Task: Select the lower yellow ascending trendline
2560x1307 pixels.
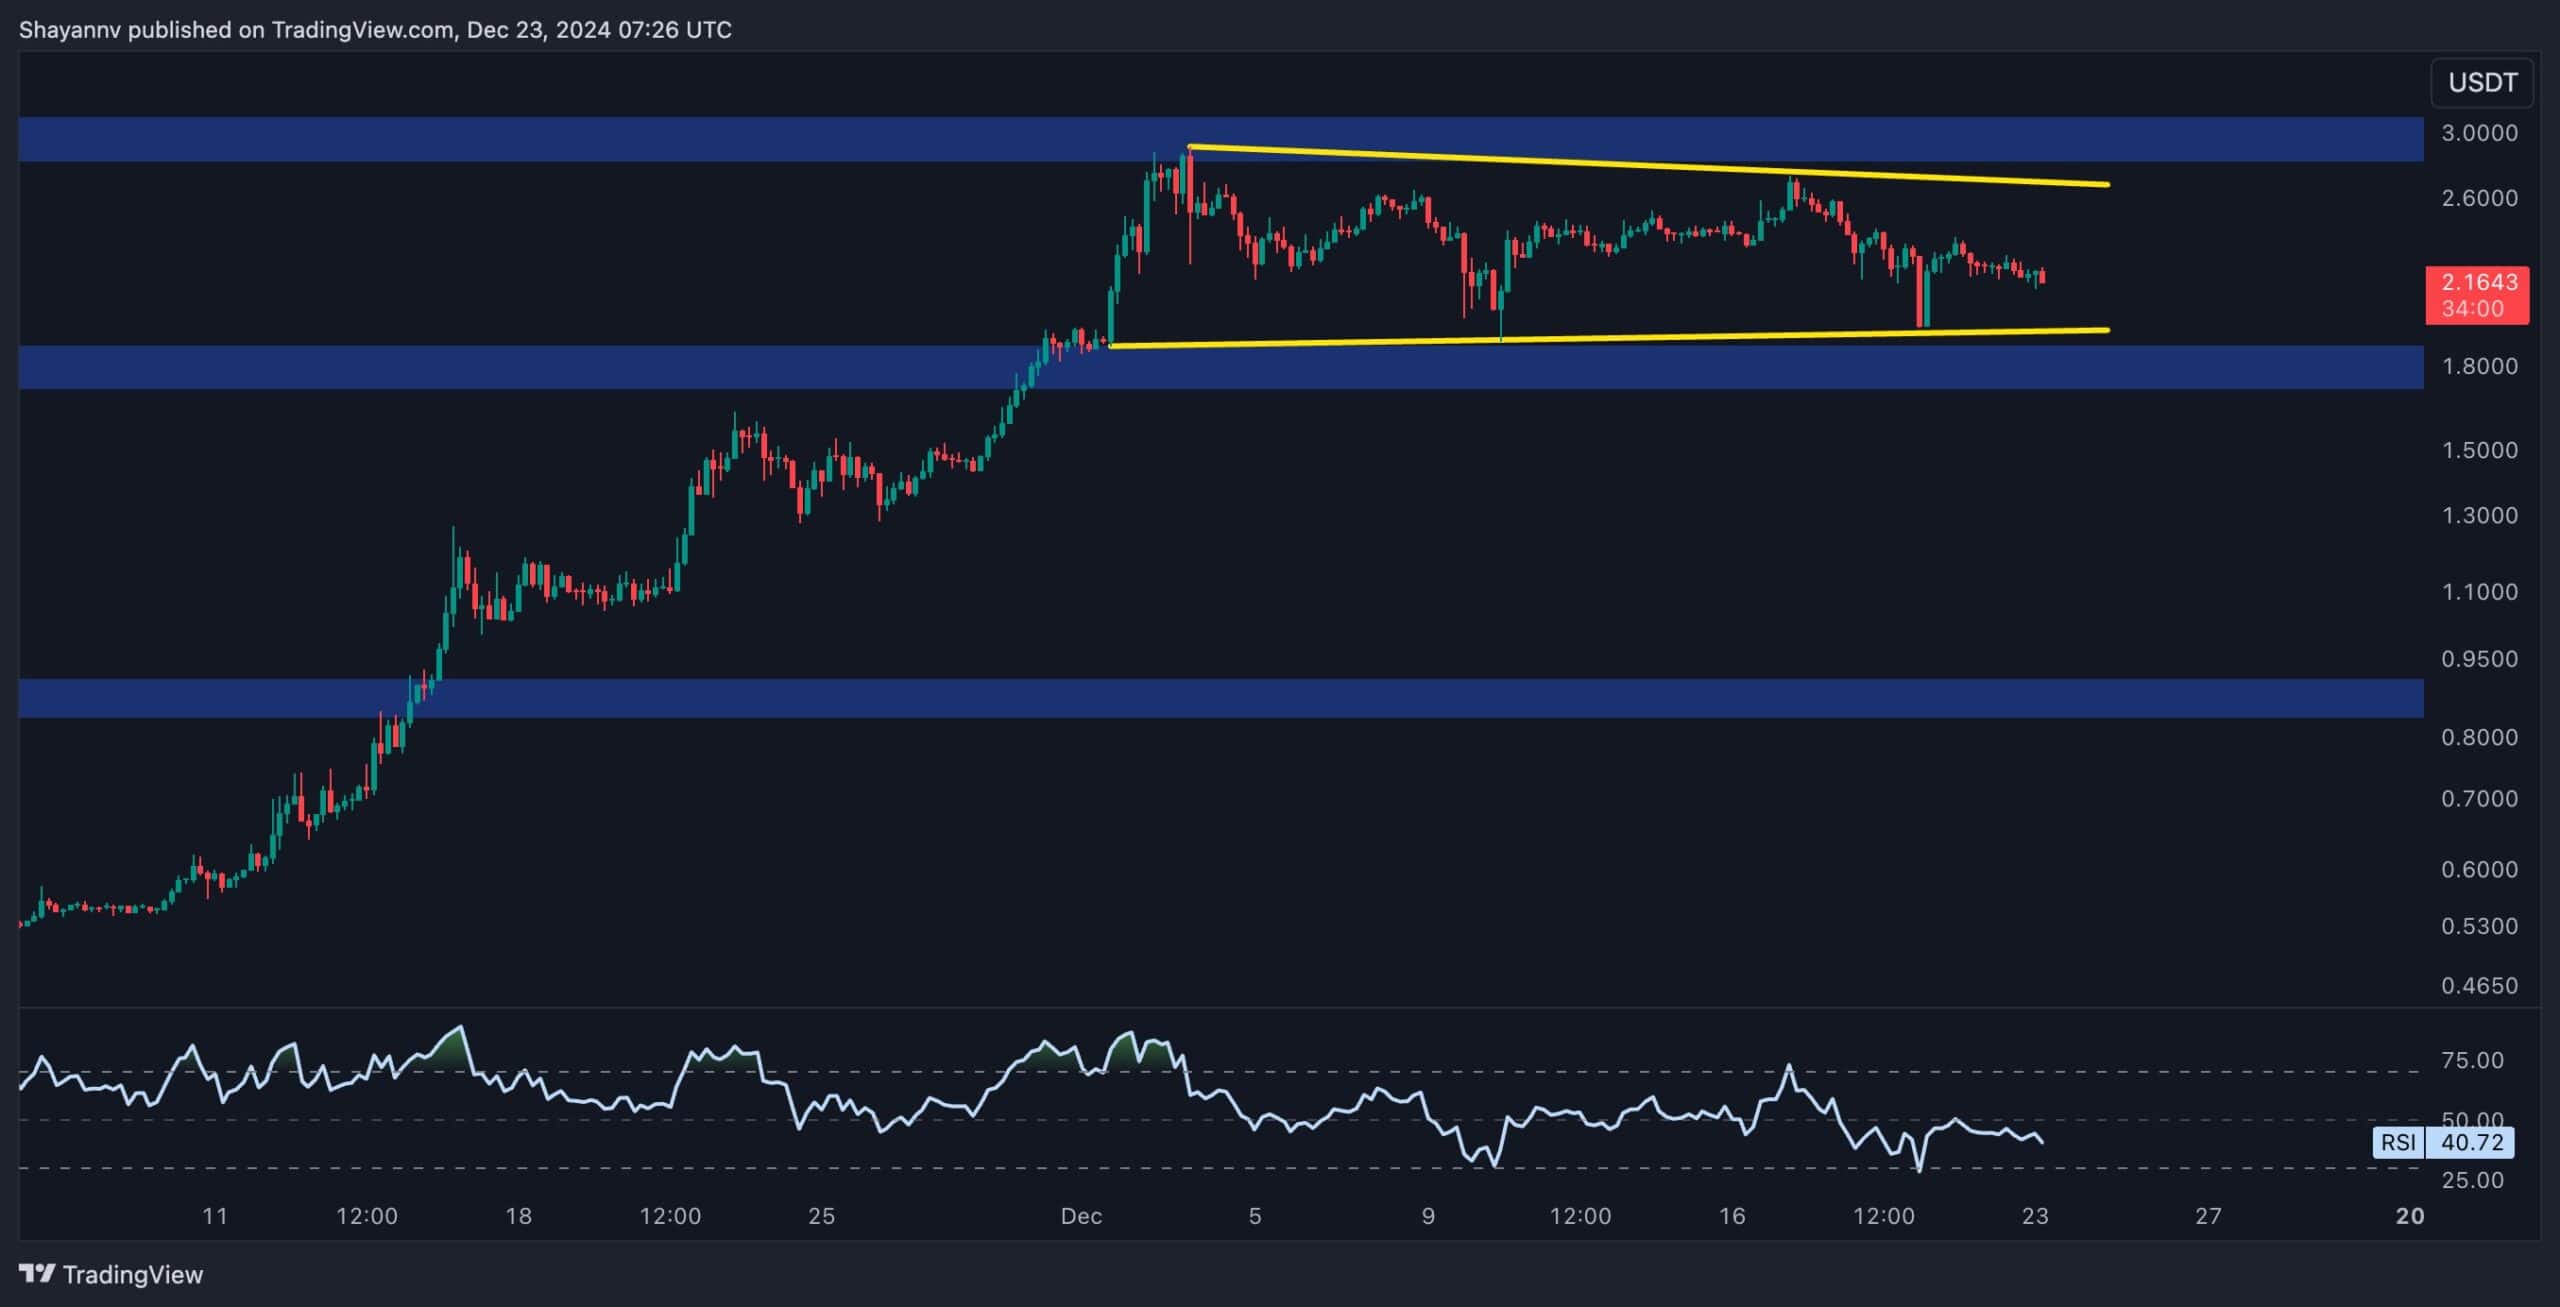Action: [1610, 338]
